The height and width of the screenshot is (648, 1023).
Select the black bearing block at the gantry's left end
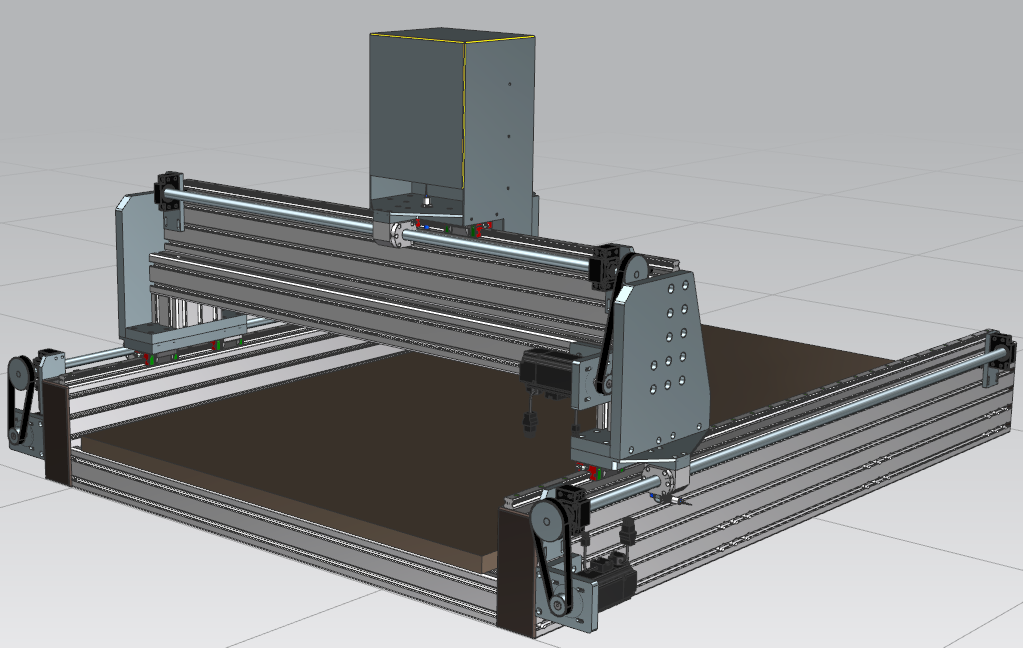[168, 190]
